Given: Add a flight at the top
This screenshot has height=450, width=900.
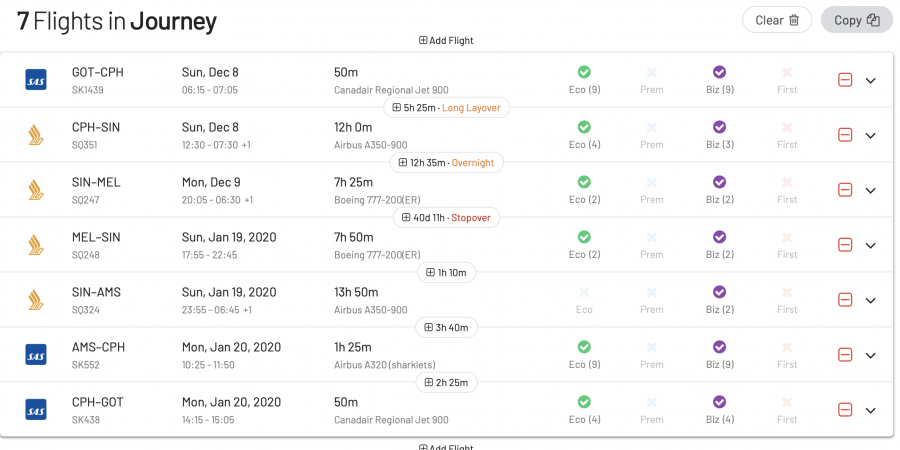Looking at the screenshot, I should coord(446,41).
